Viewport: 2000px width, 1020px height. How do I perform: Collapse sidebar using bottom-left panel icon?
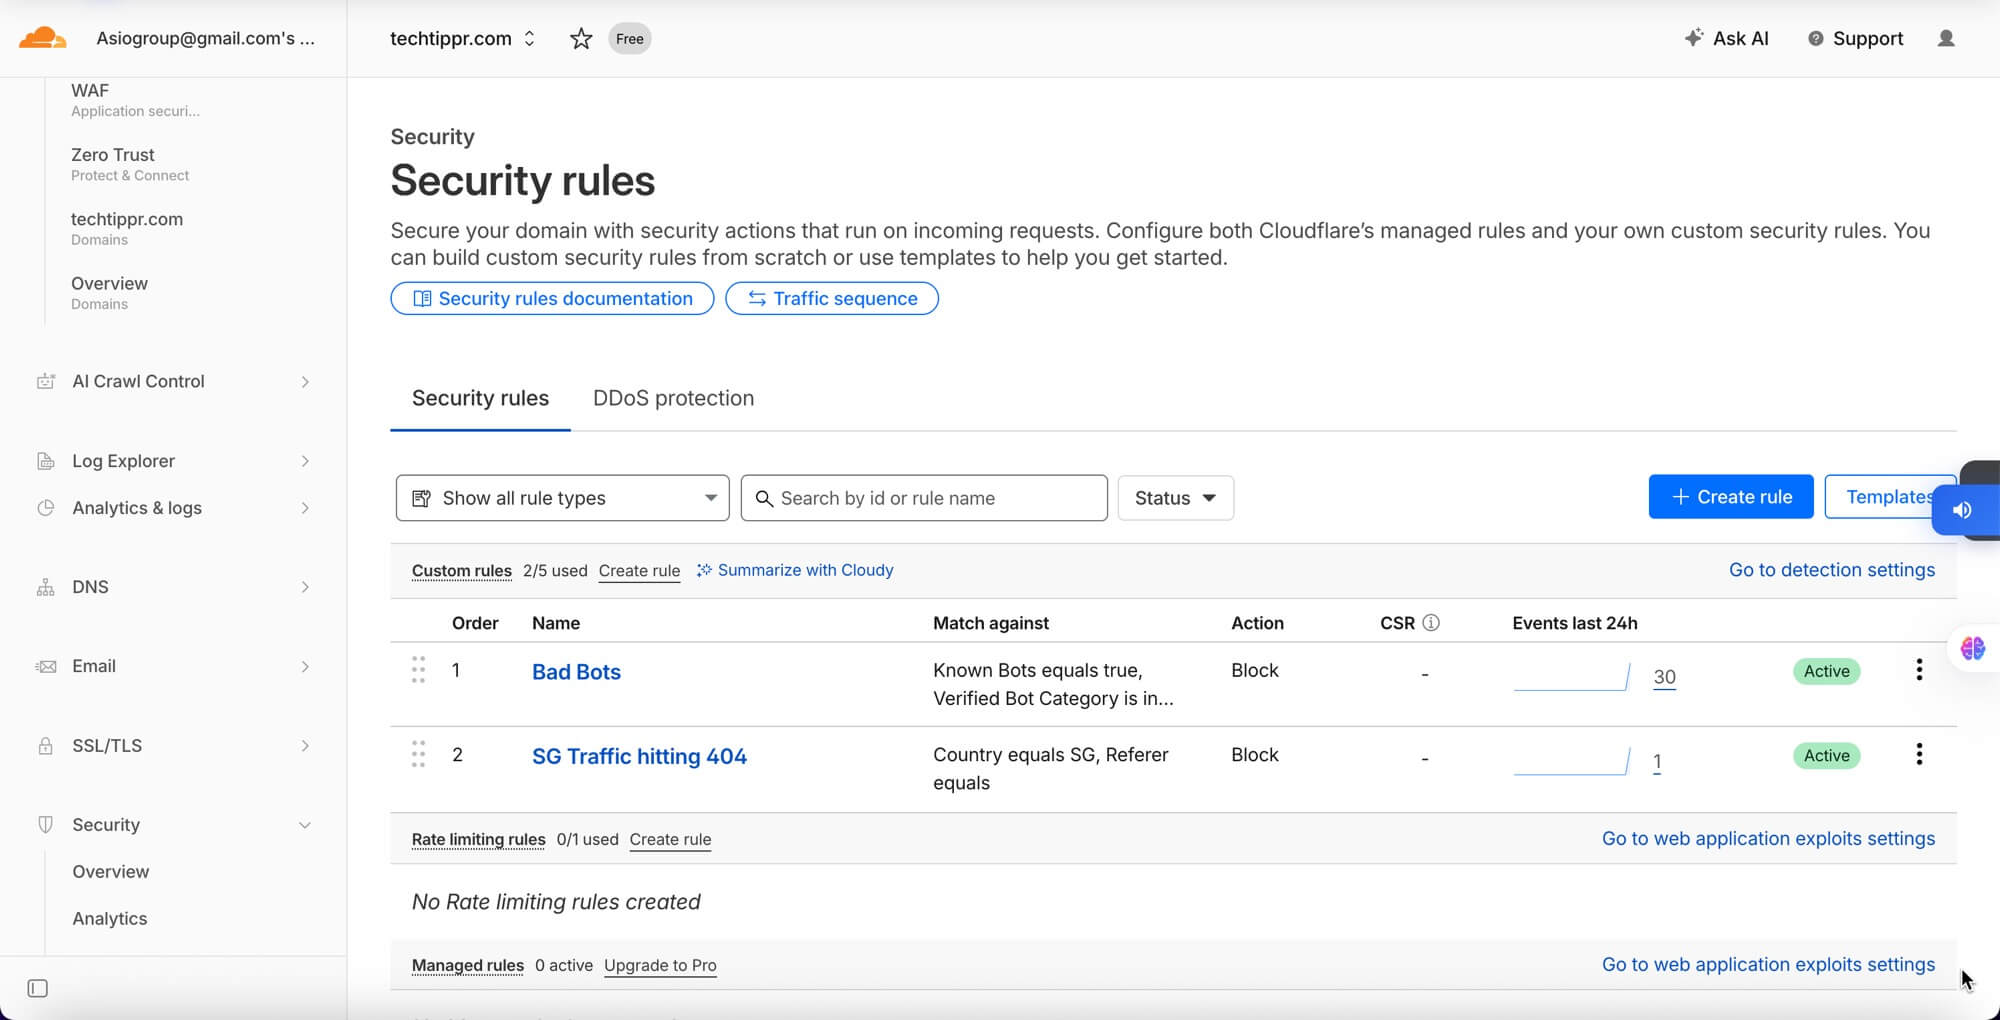(38, 988)
